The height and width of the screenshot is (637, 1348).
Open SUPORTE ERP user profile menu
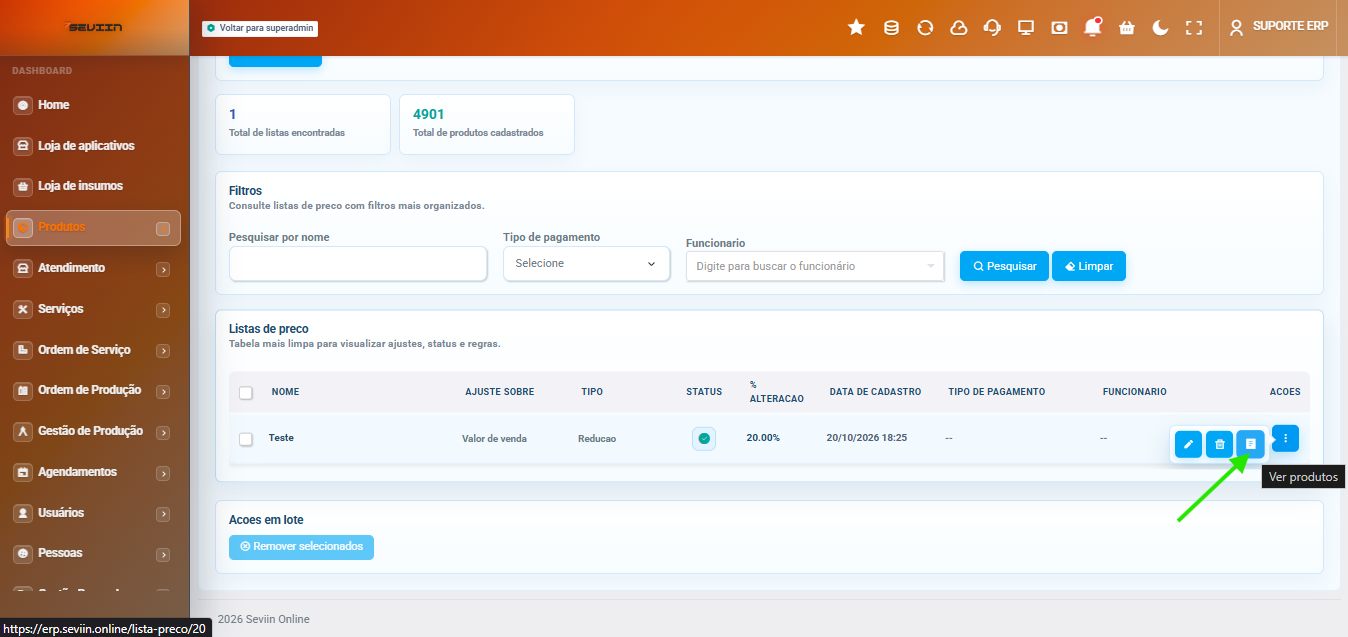(1279, 27)
